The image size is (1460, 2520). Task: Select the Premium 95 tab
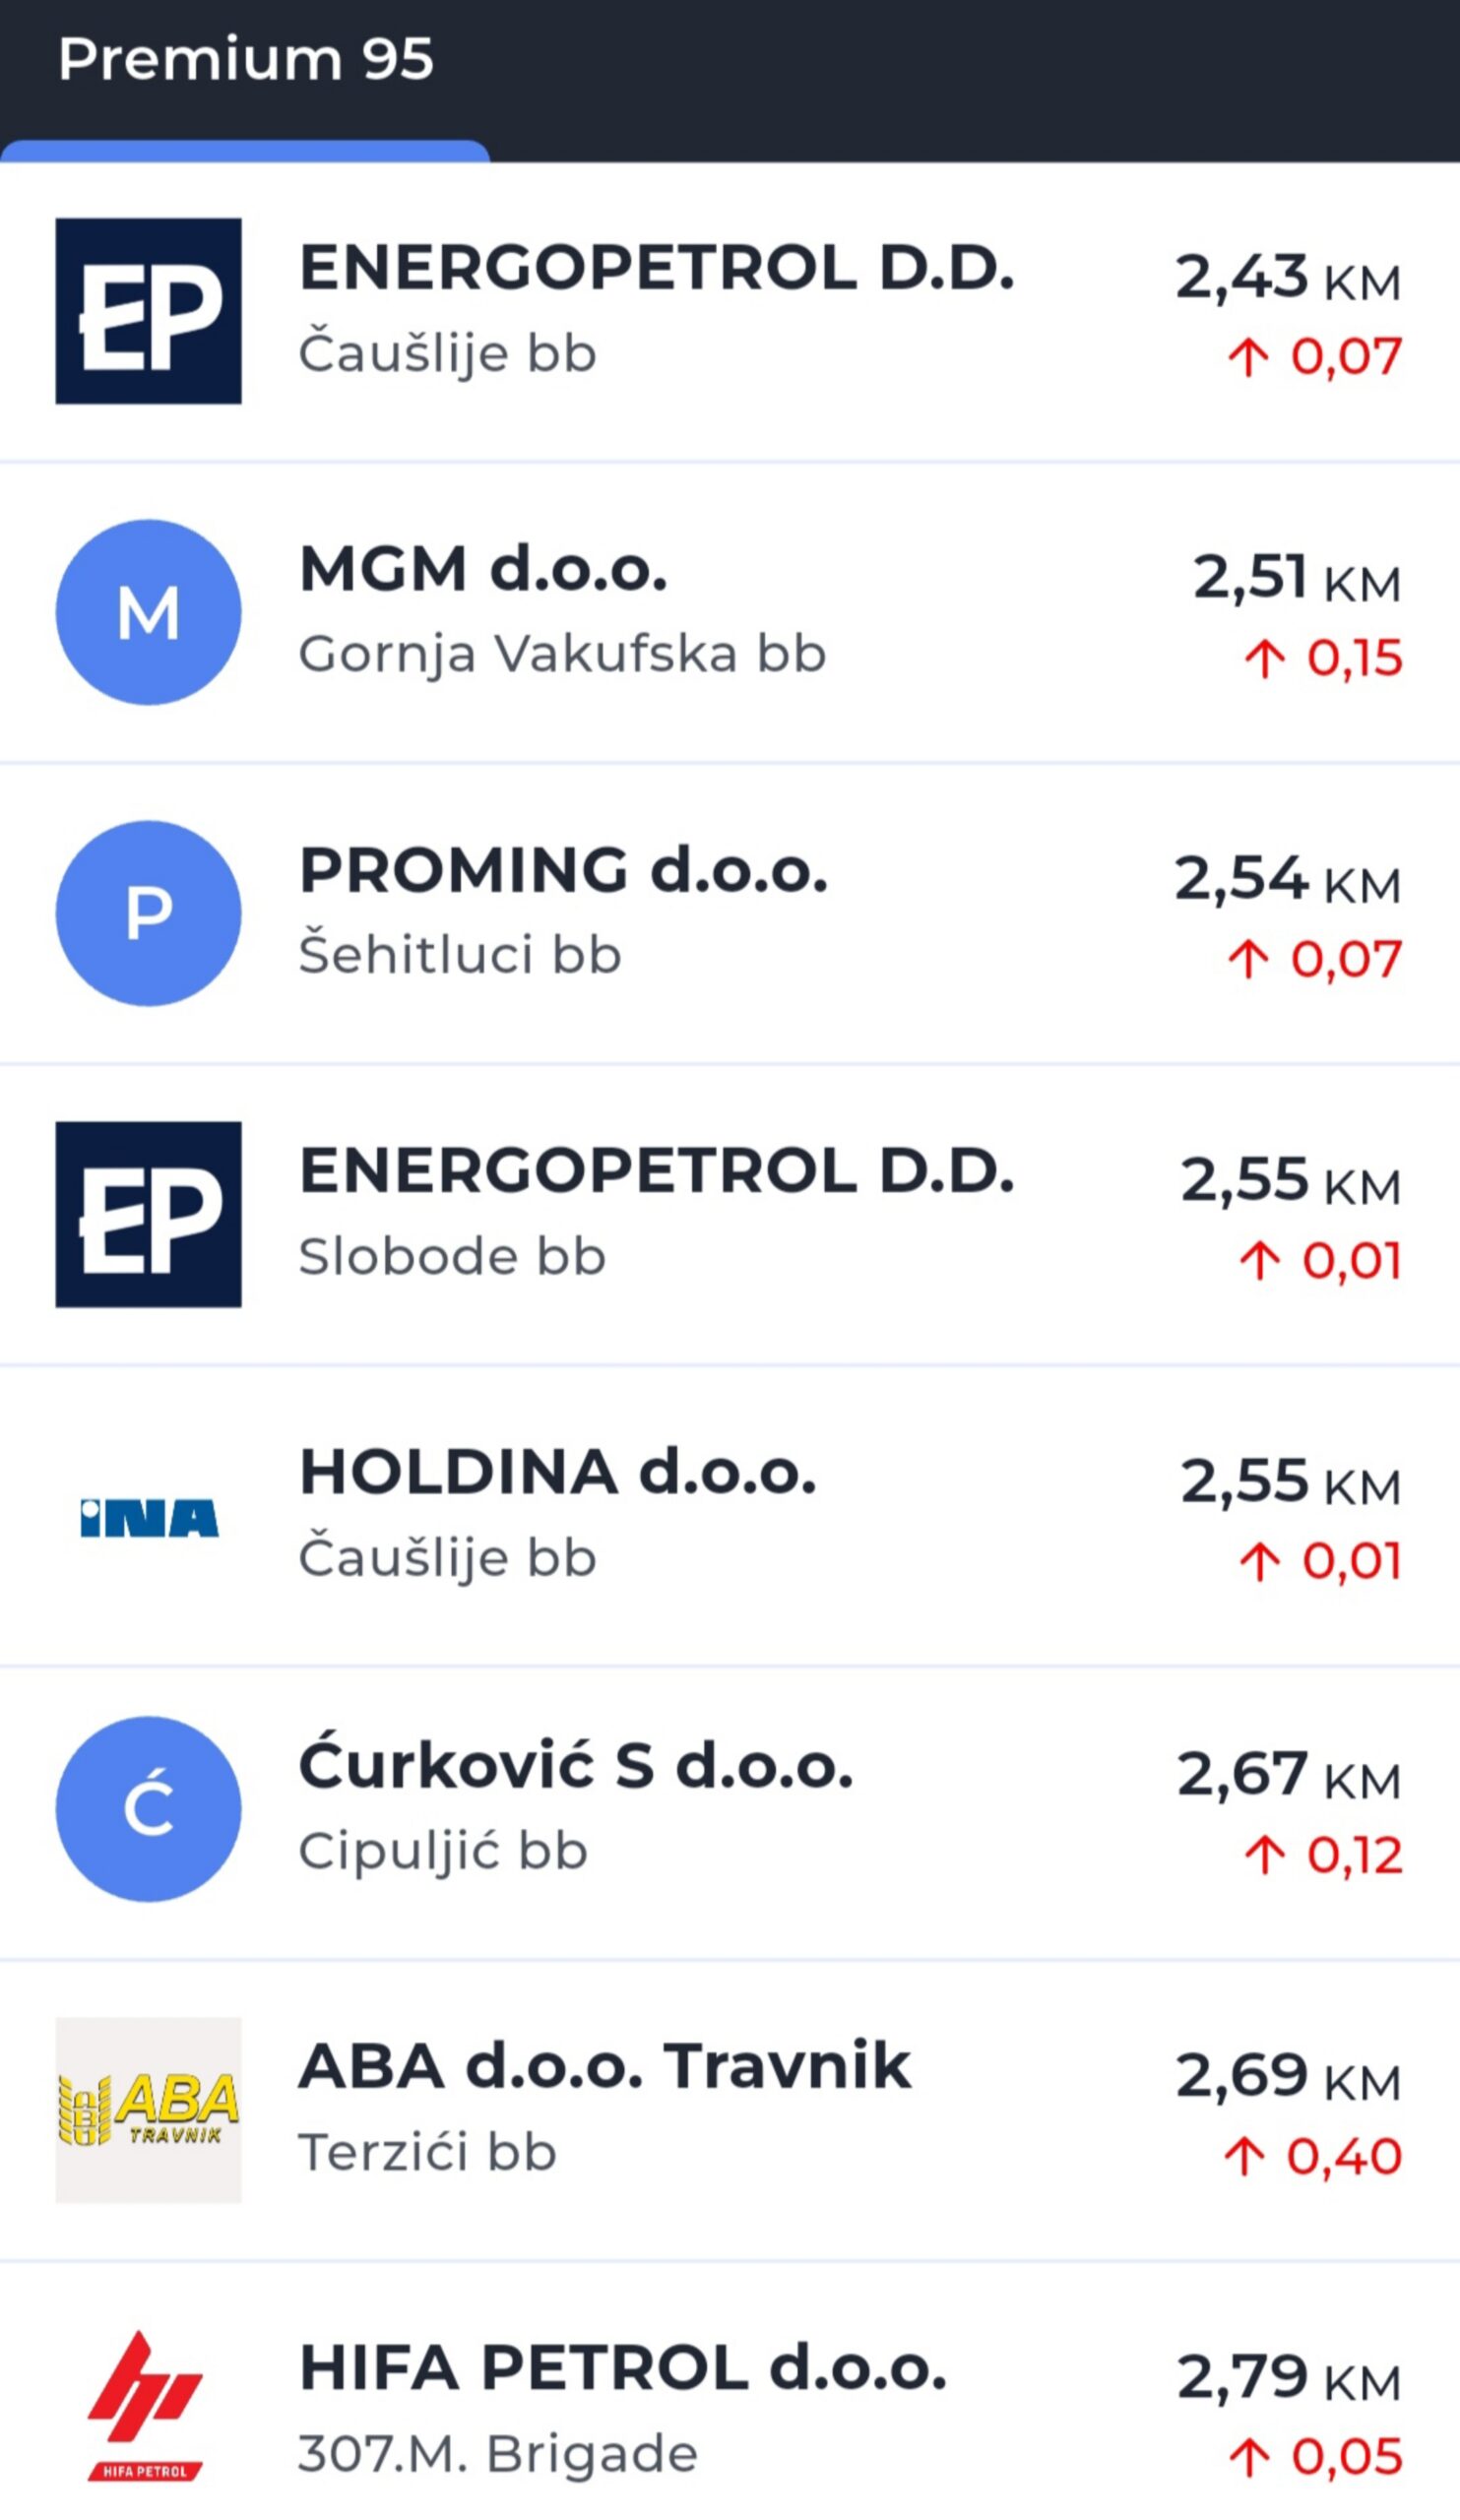click(245, 60)
